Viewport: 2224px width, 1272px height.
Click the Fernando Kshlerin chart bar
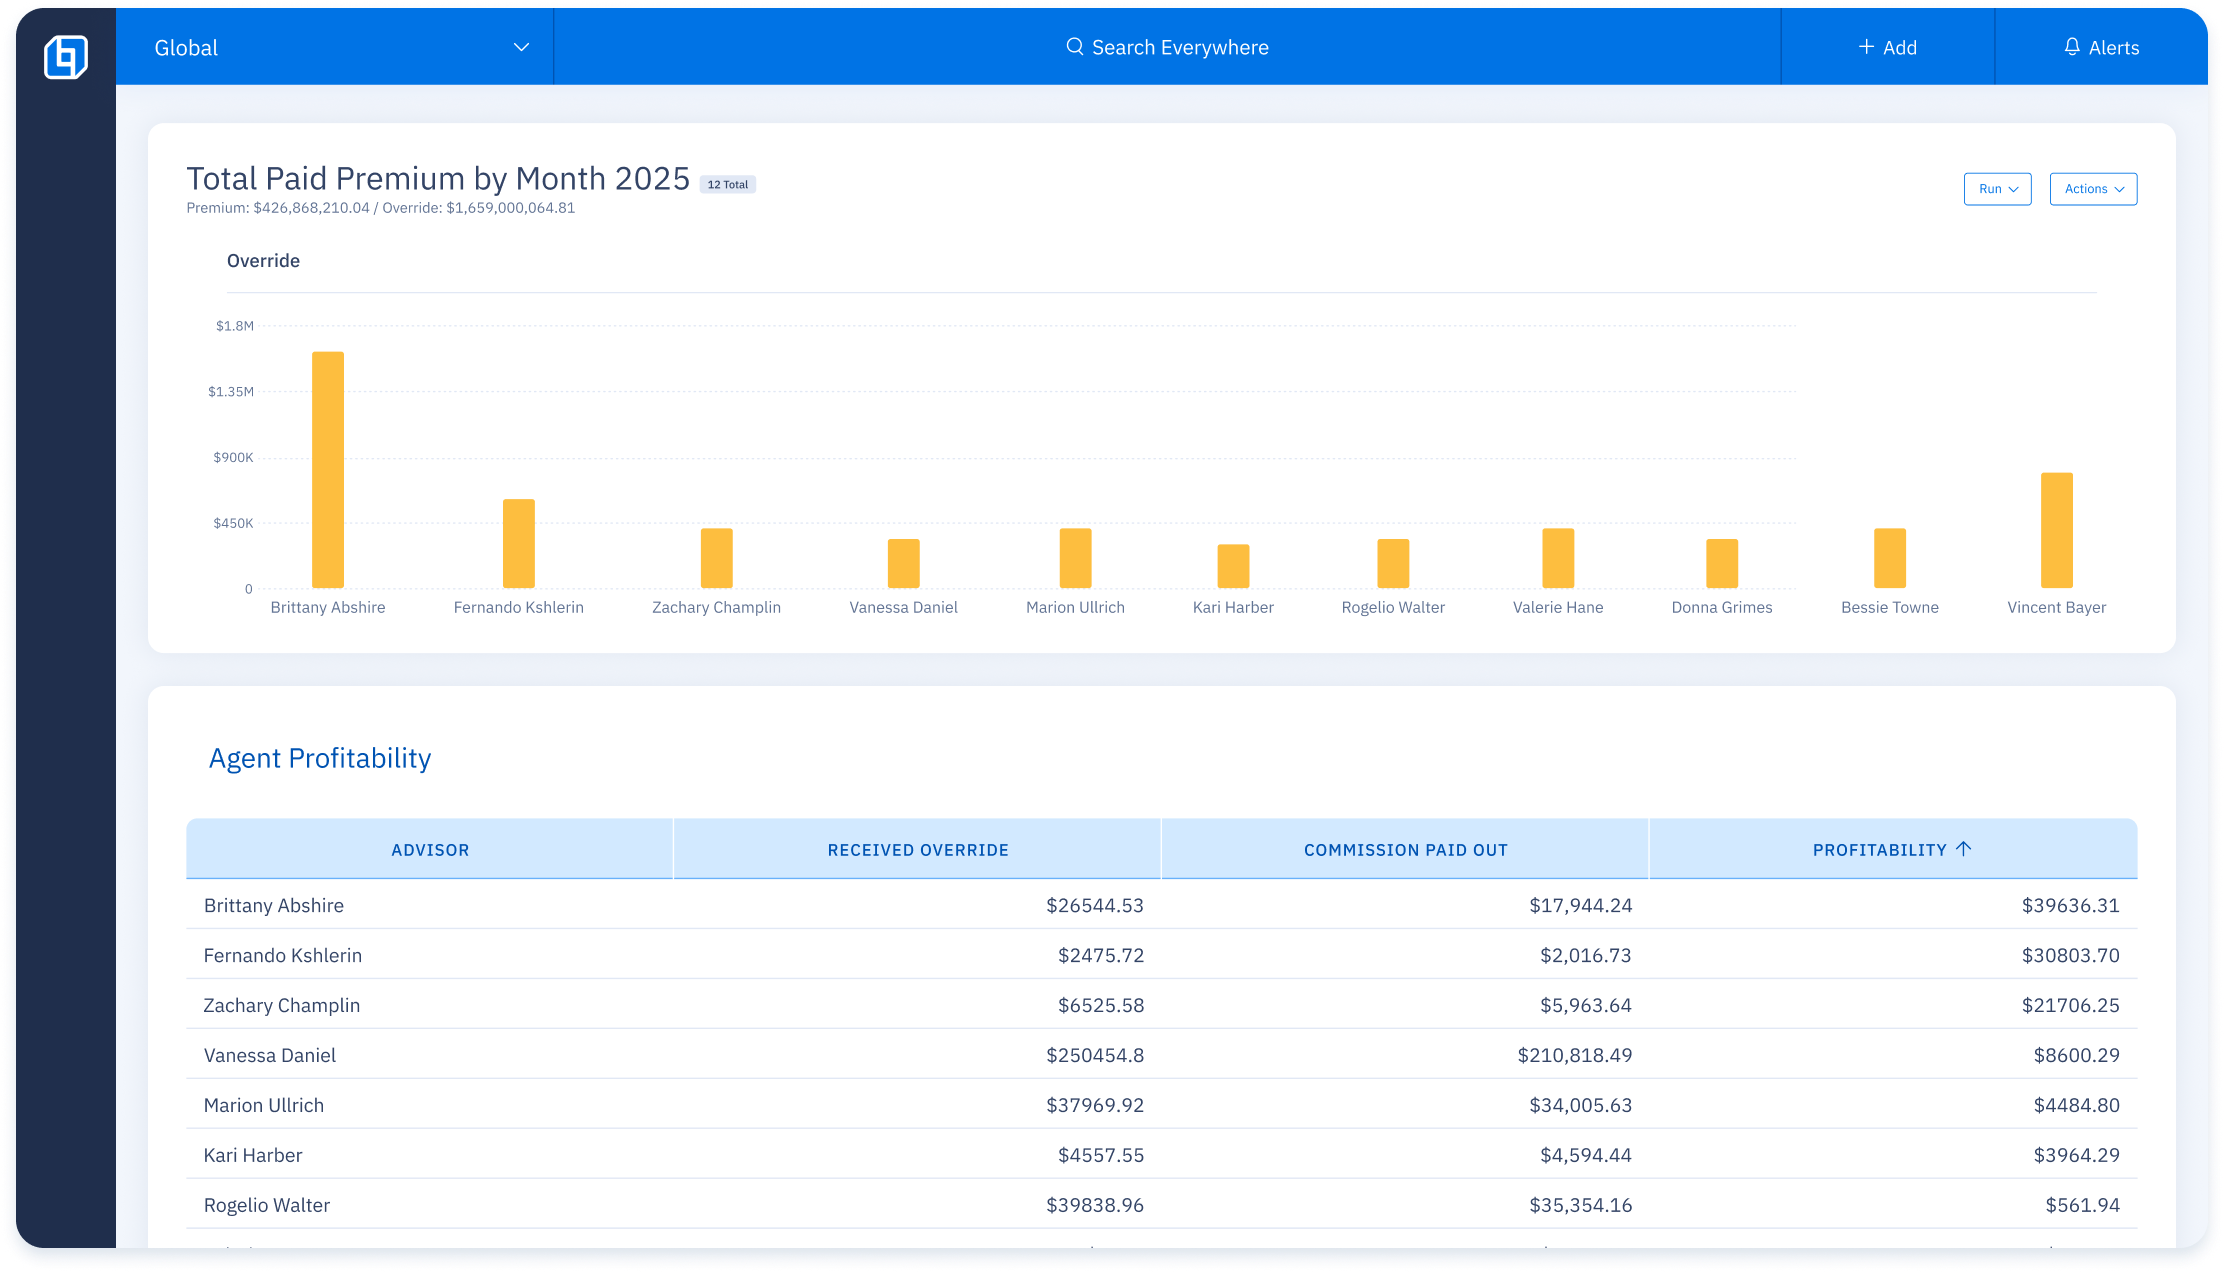[x=518, y=543]
